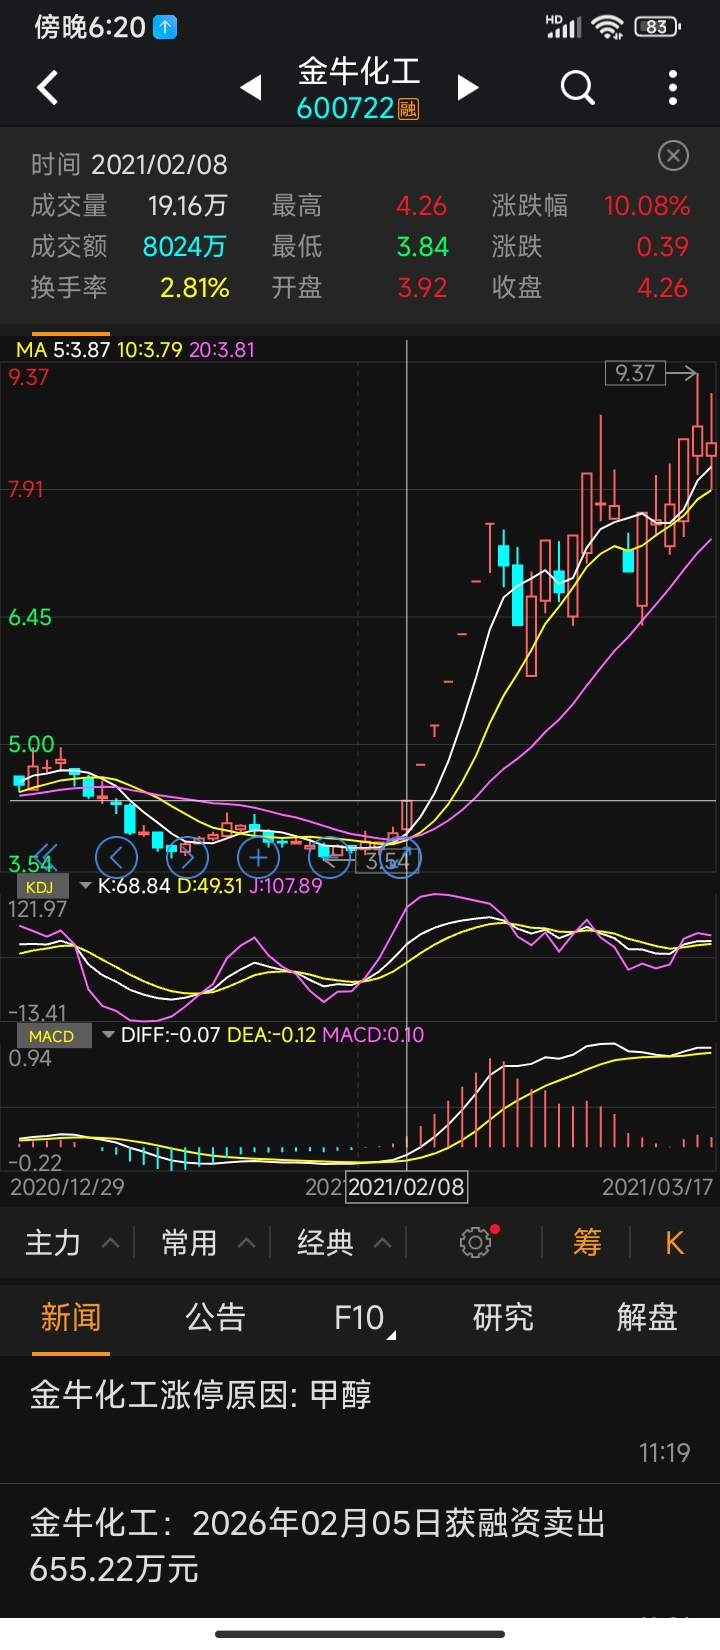This screenshot has height=1650, width=720.
Task: Tap the Wi-Fi status icon
Action: (x=607, y=27)
